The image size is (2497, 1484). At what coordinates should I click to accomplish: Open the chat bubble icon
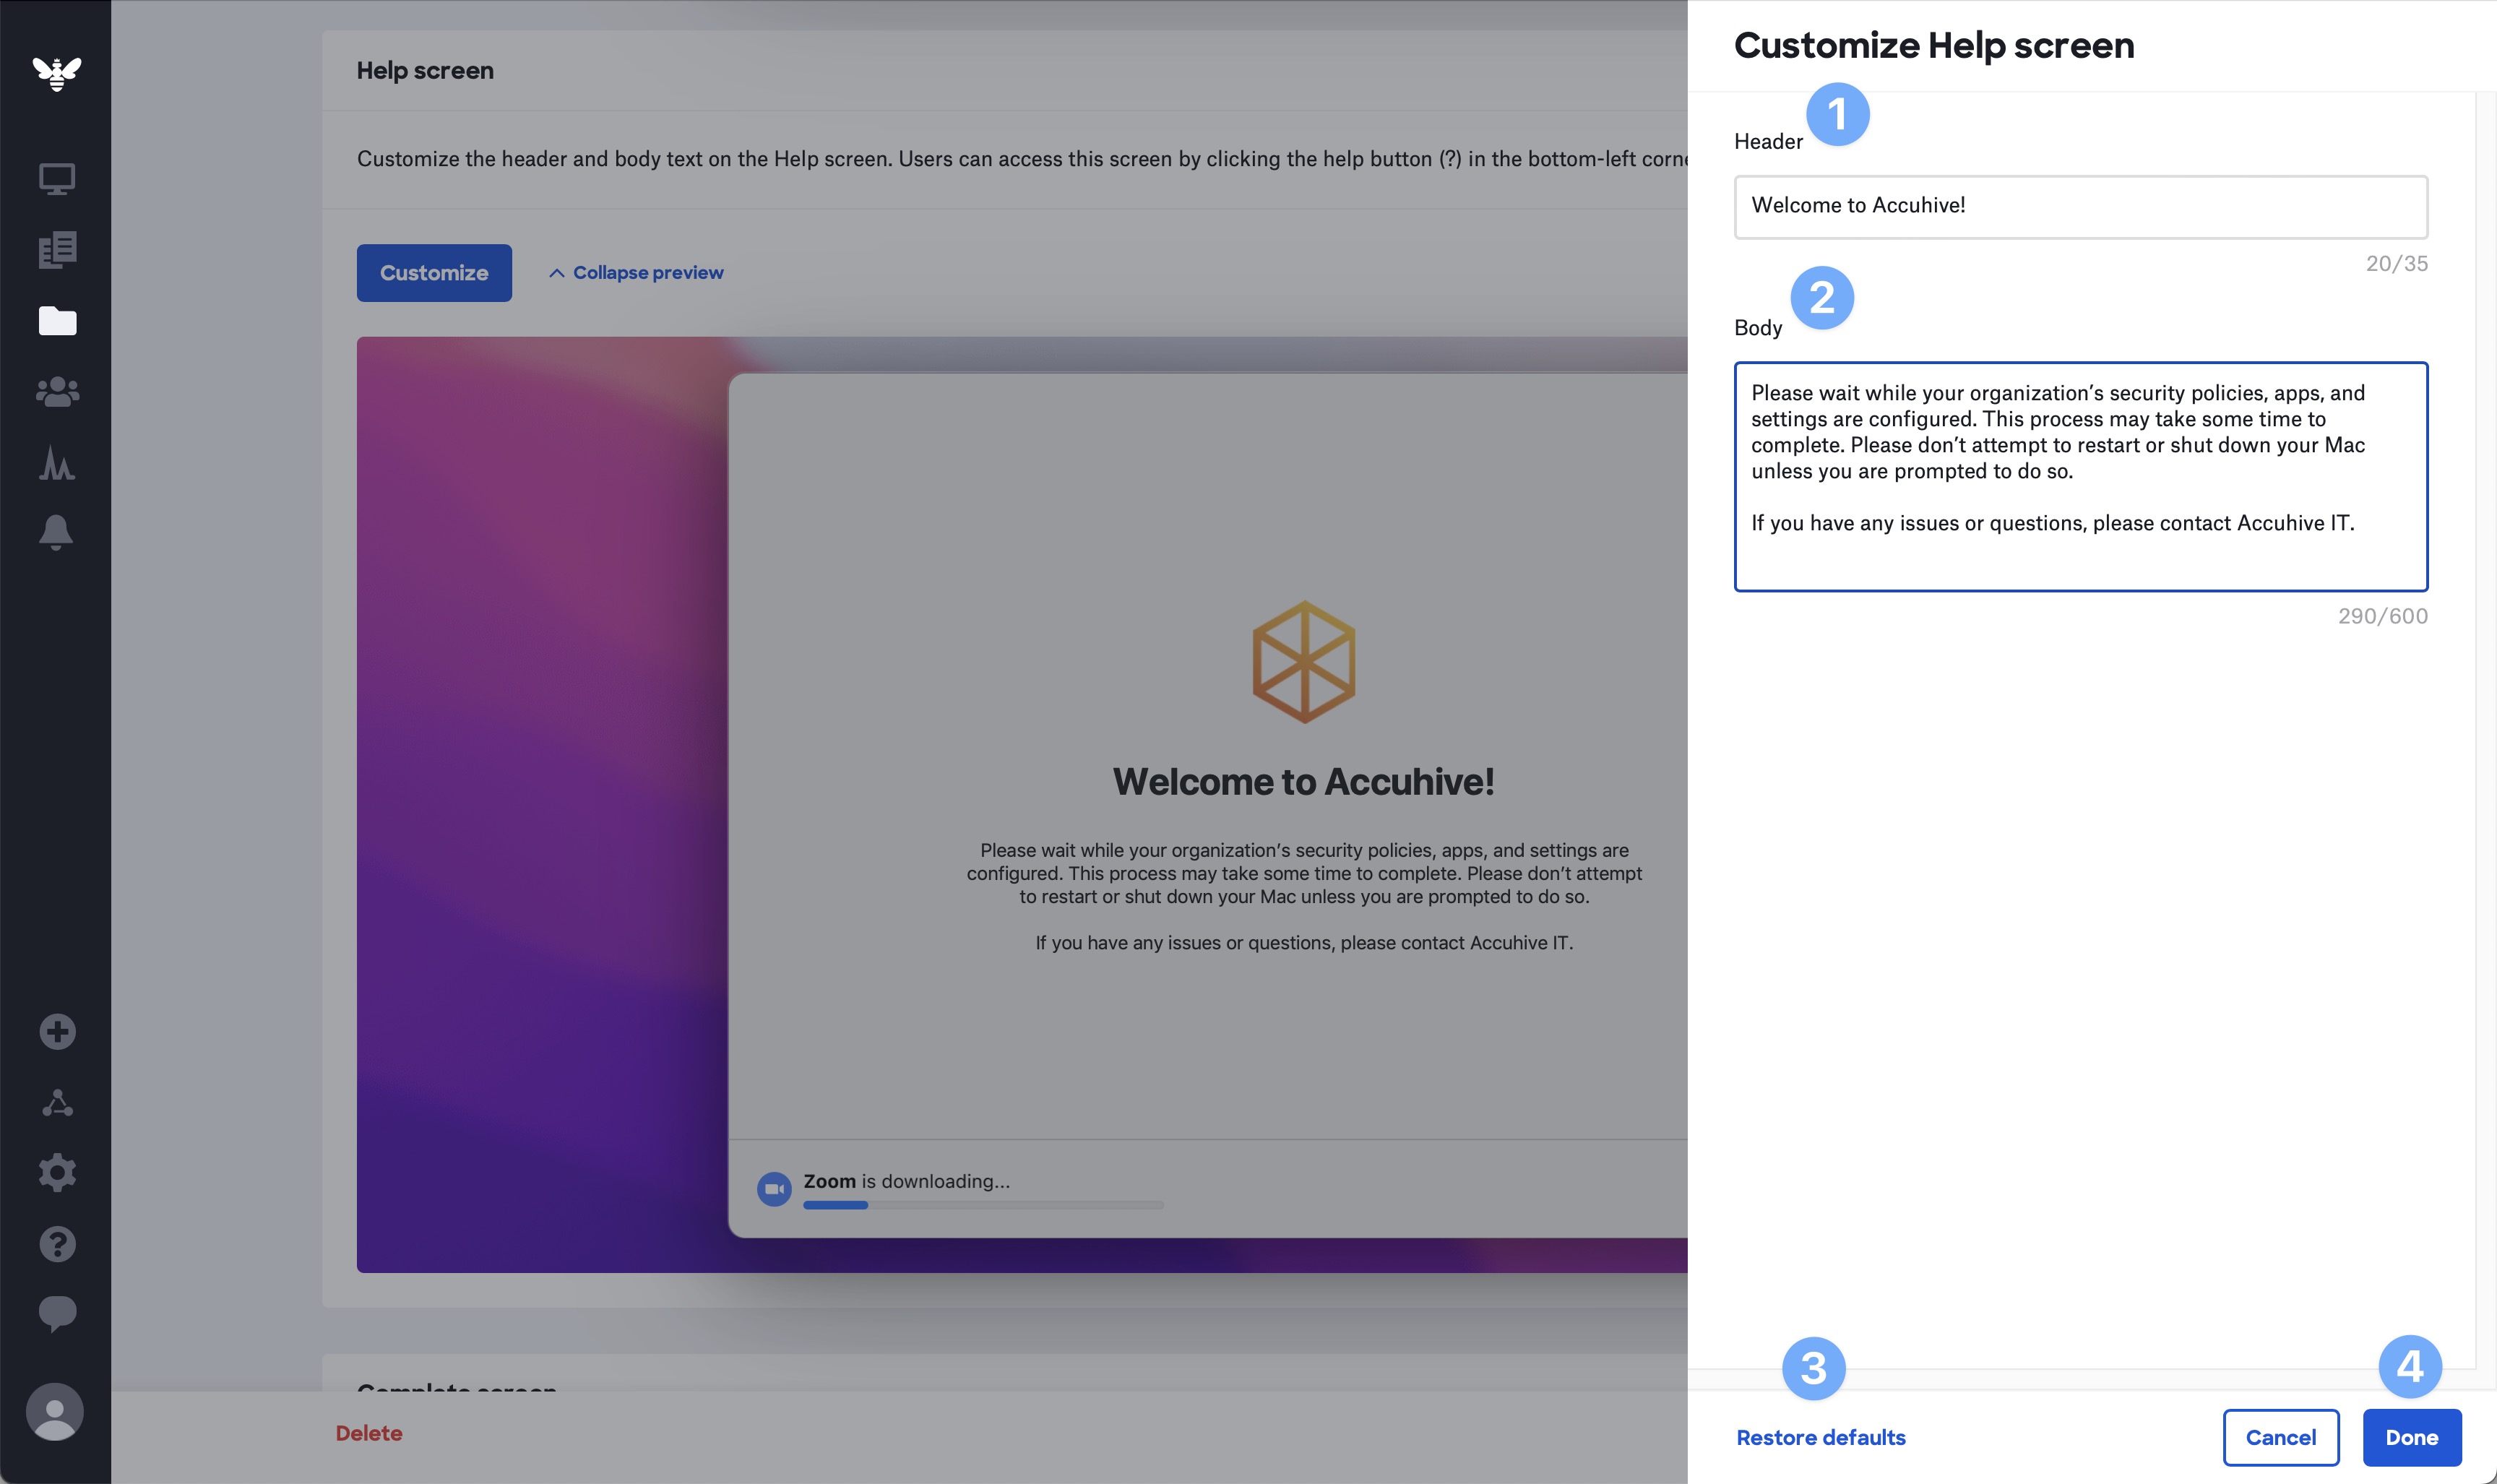pos(57,1313)
